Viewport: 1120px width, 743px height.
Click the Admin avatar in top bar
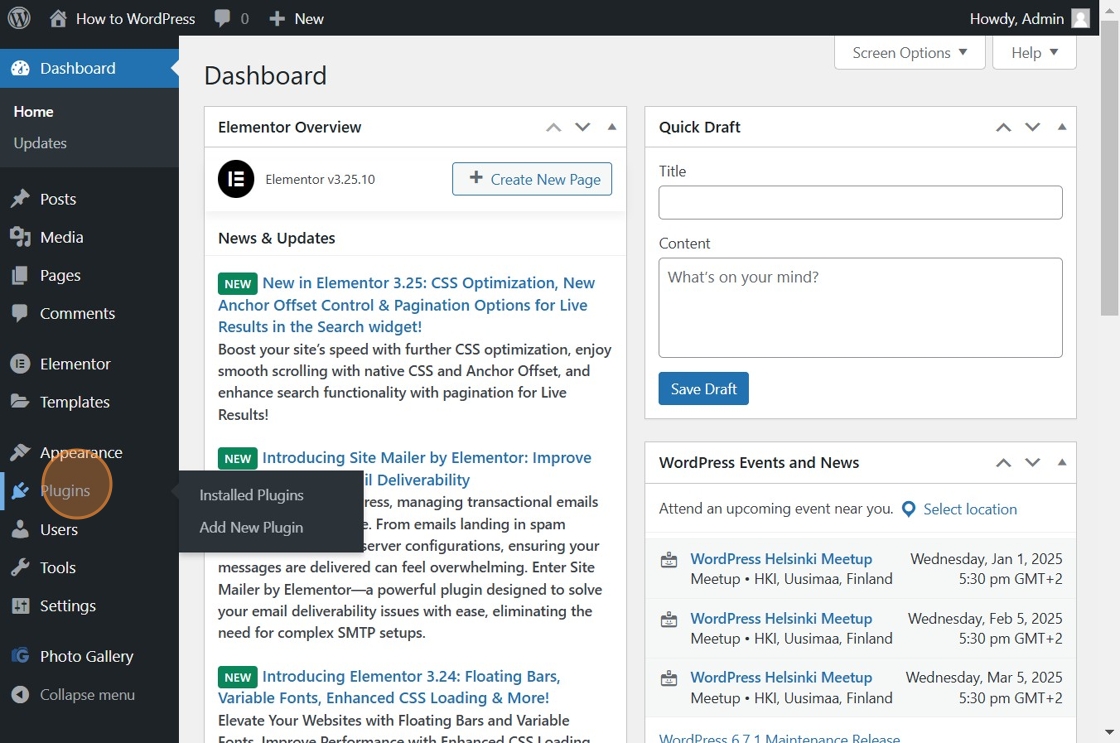[1081, 19]
